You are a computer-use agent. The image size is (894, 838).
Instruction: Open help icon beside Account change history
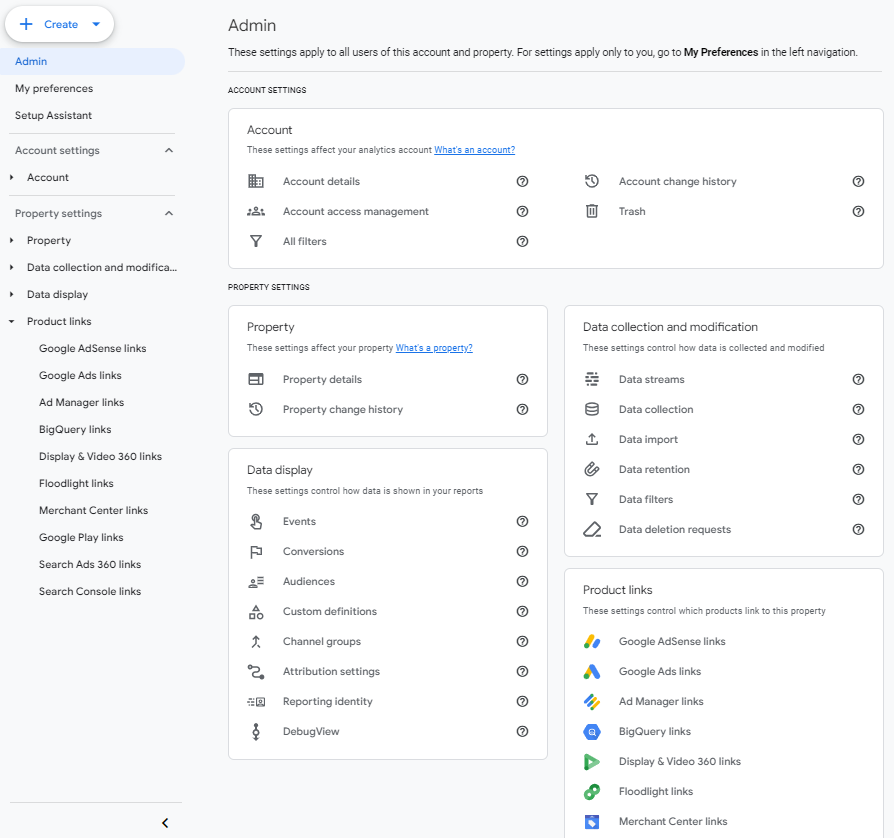pos(858,181)
